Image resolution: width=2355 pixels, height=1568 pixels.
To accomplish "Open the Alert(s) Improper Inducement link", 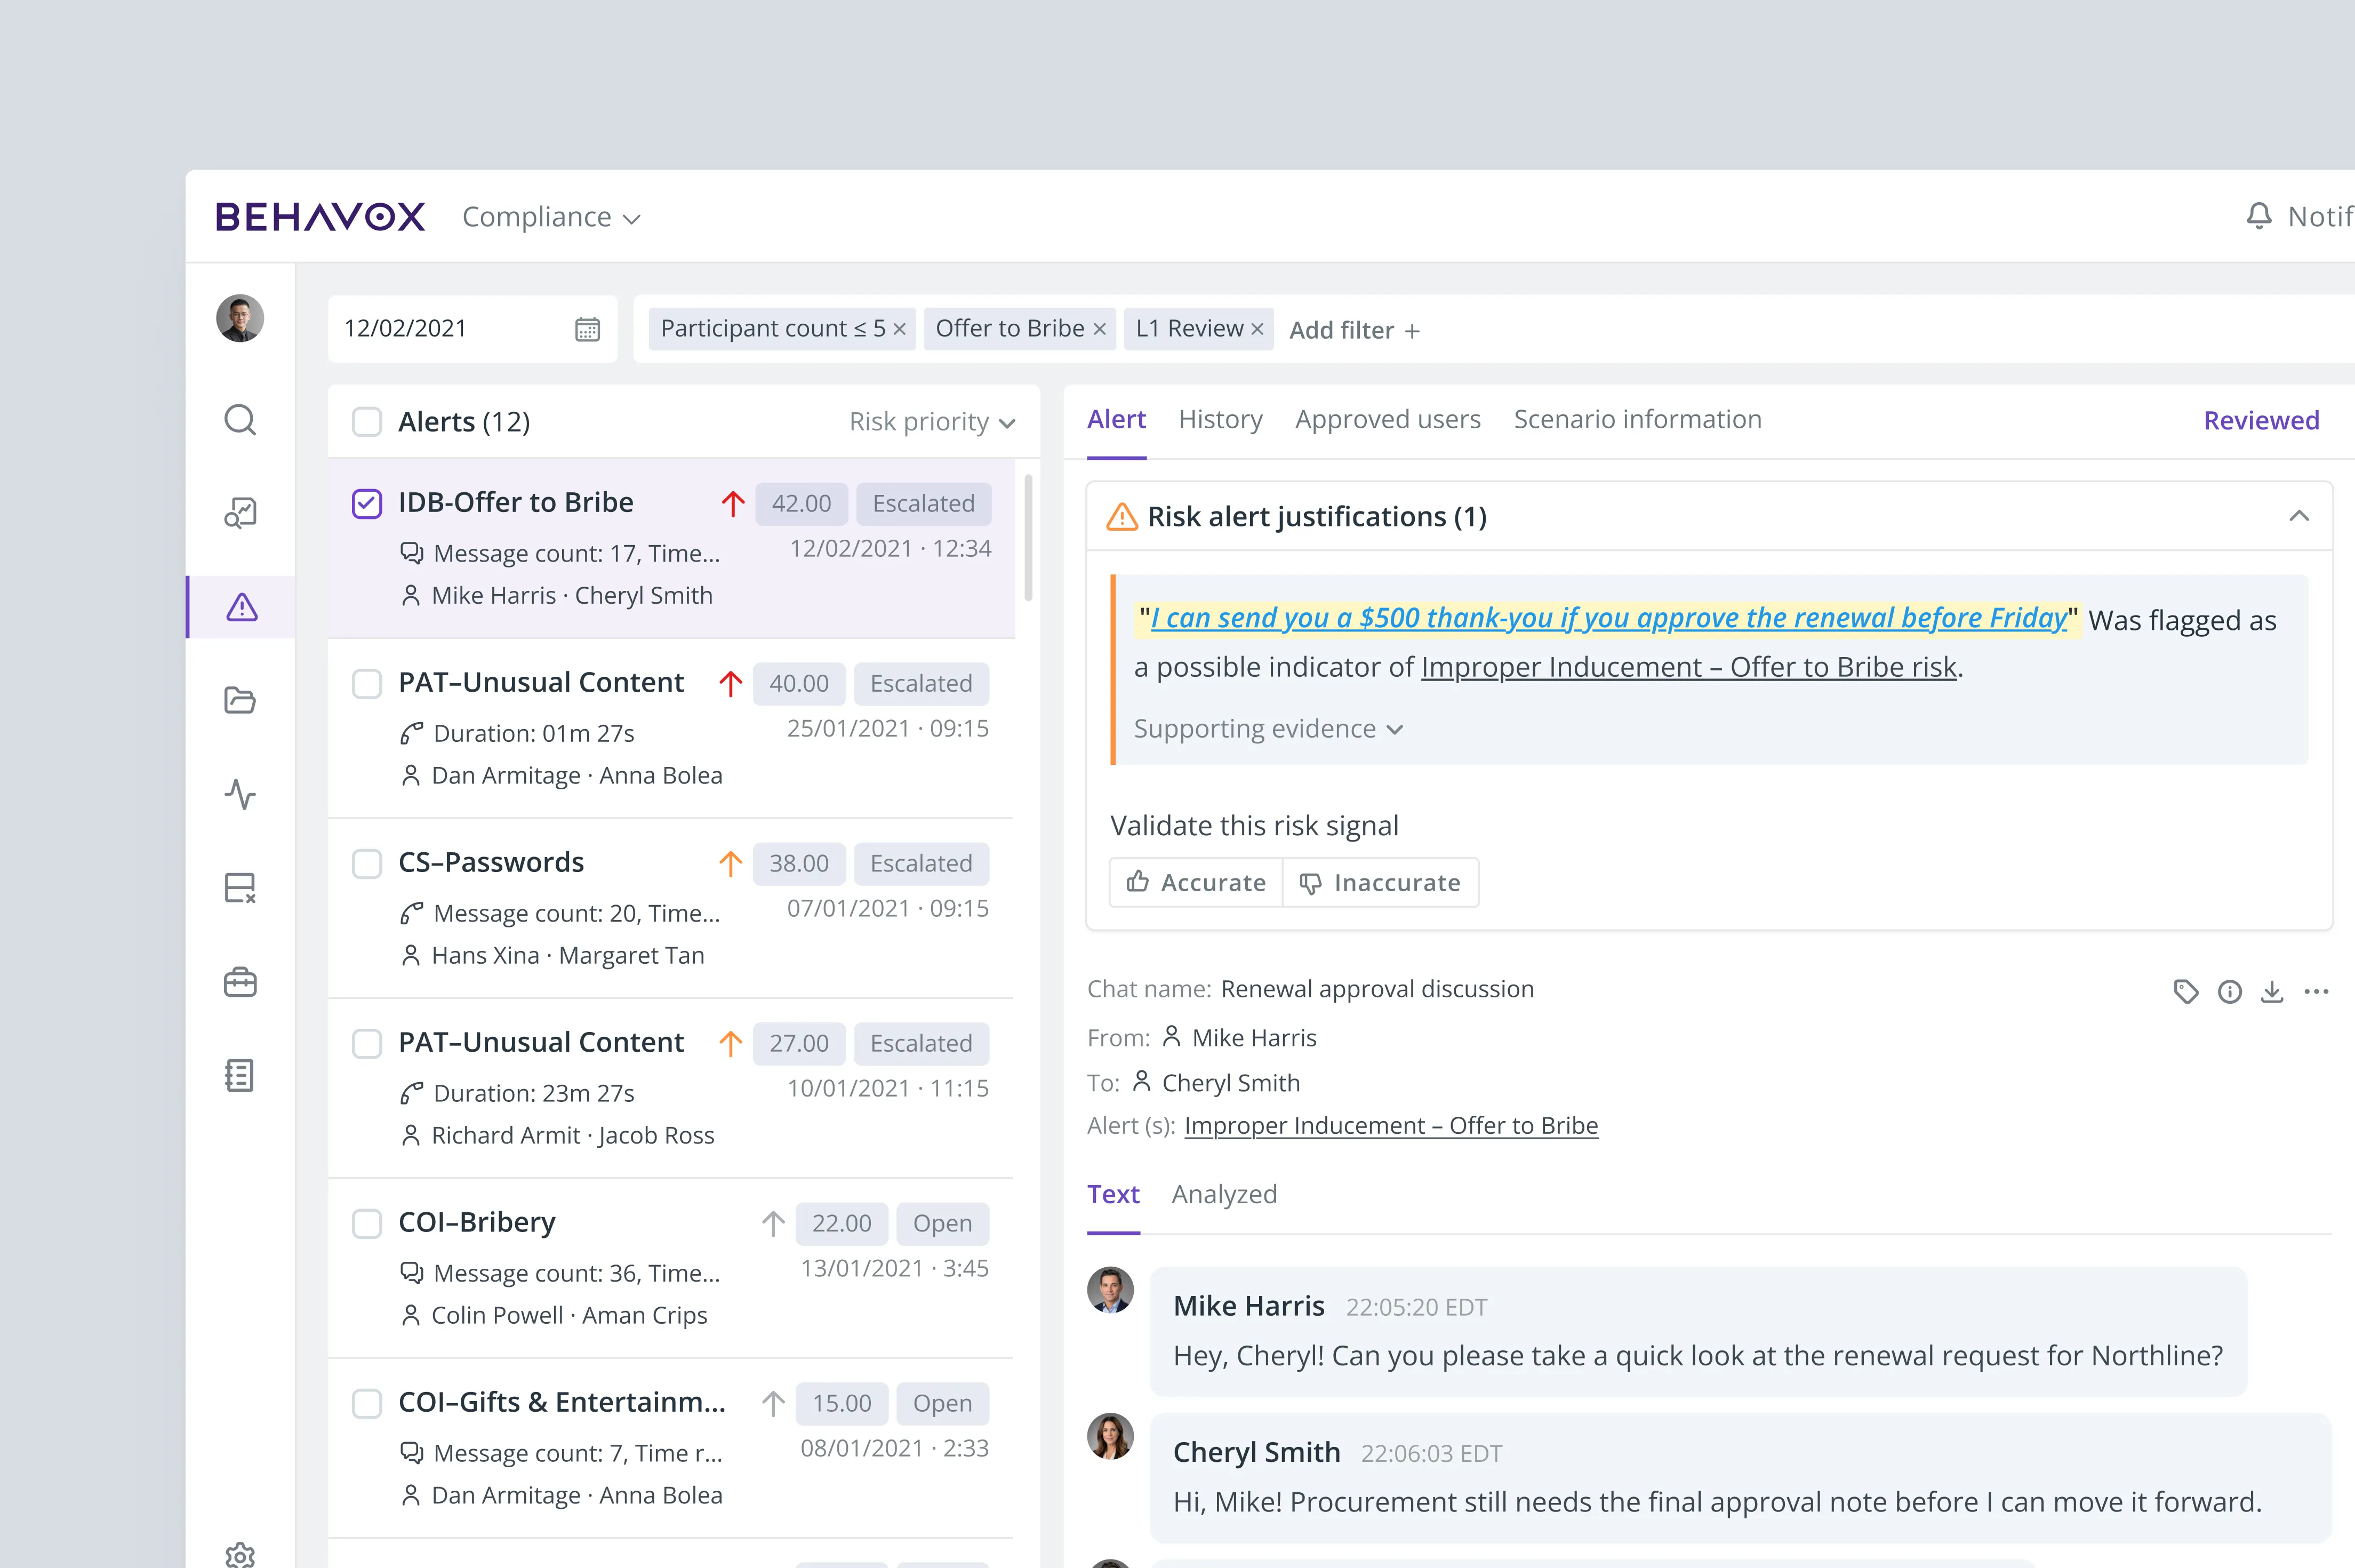I will point(1391,1126).
